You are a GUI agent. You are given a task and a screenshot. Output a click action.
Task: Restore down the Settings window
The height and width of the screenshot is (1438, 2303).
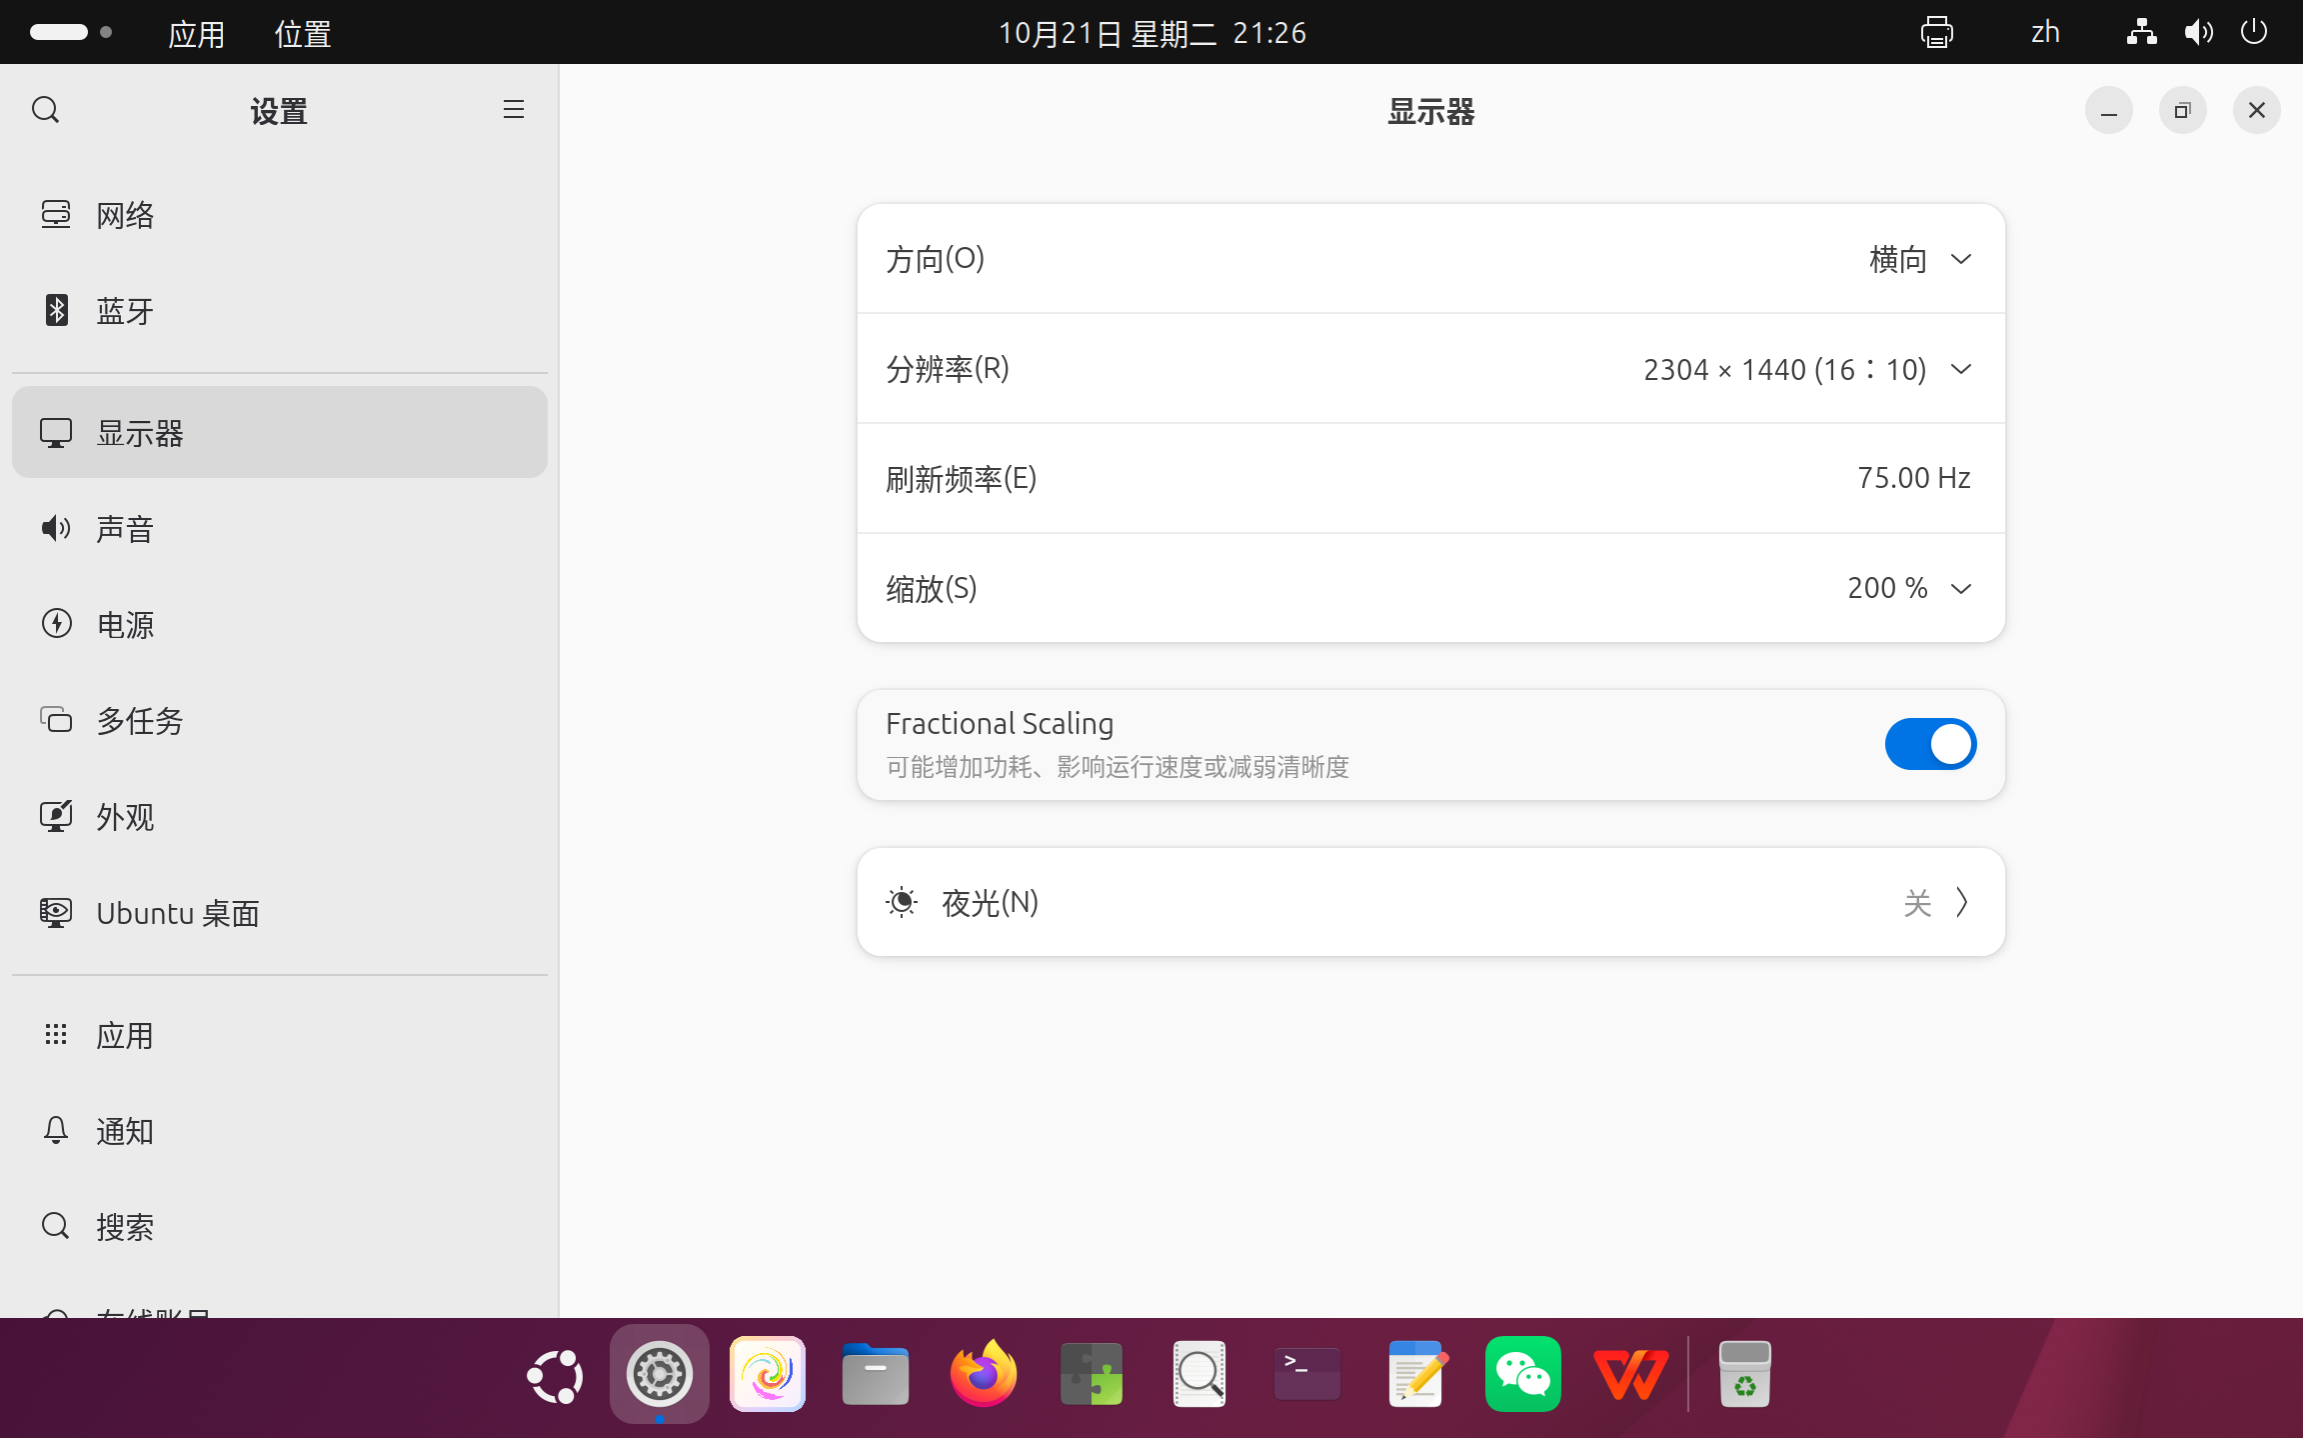[2182, 110]
